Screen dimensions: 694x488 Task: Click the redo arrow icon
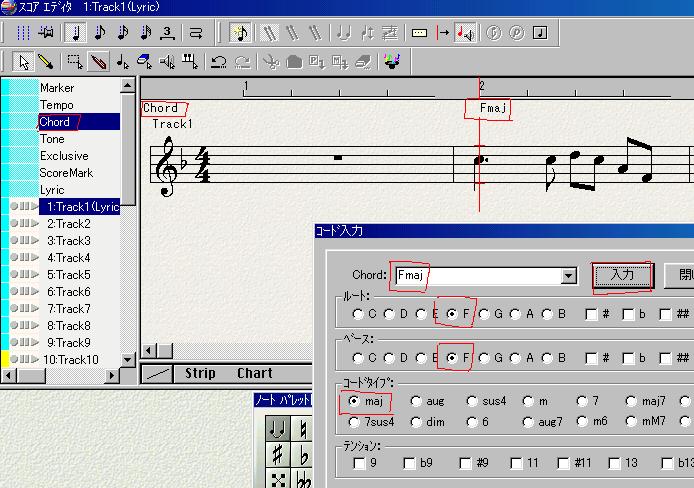tap(243, 61)
